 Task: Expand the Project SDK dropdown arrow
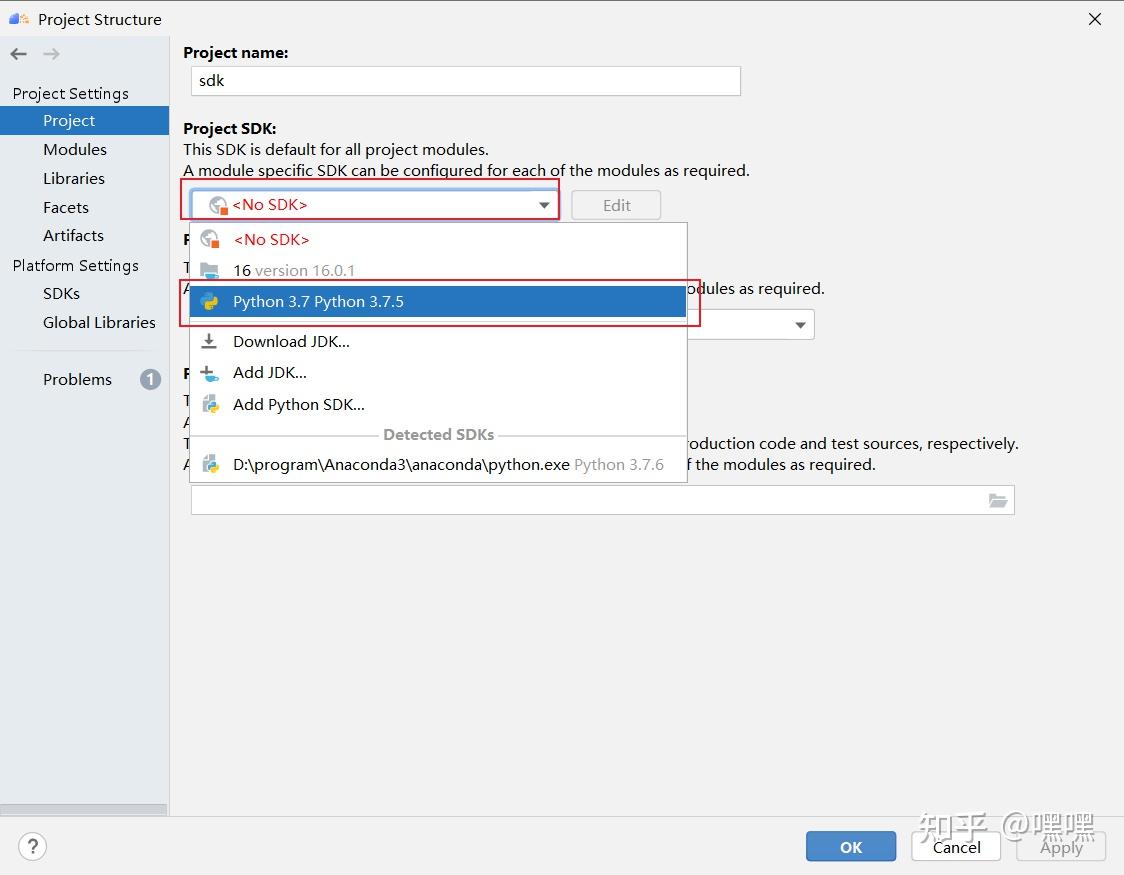click(x=544, y=205)
